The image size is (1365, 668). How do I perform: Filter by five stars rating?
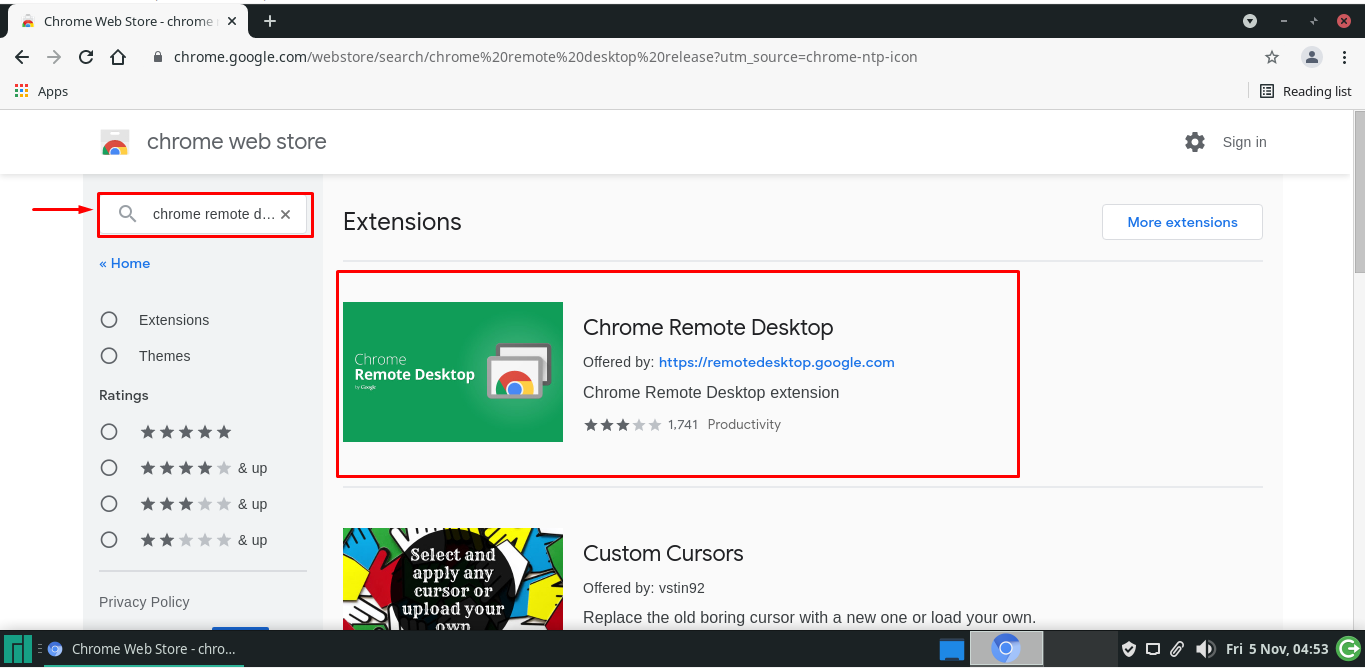(x=109, y=432)
